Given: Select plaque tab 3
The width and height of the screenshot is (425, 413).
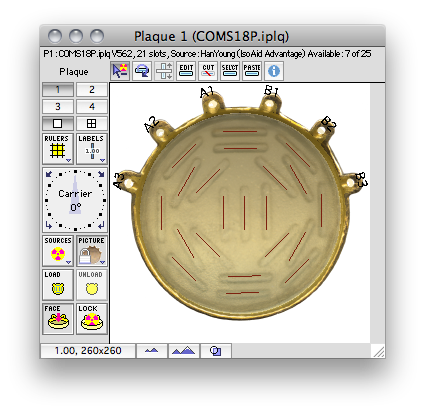Looking at the screenshot, I should [58, 107].
